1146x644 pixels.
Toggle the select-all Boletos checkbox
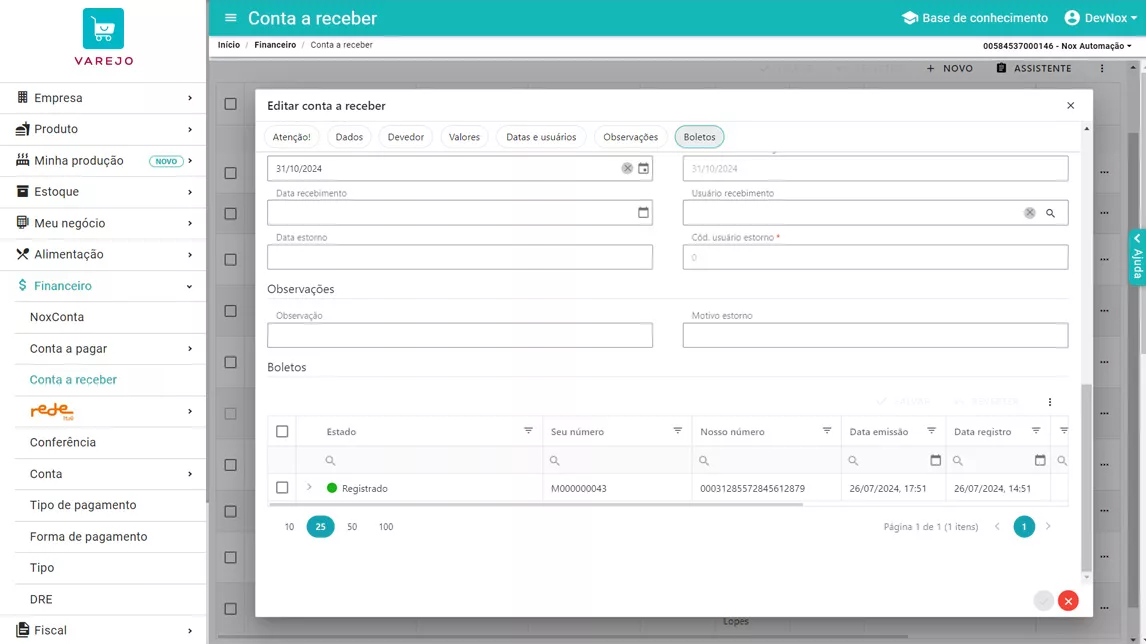click(x=282, y=431)
